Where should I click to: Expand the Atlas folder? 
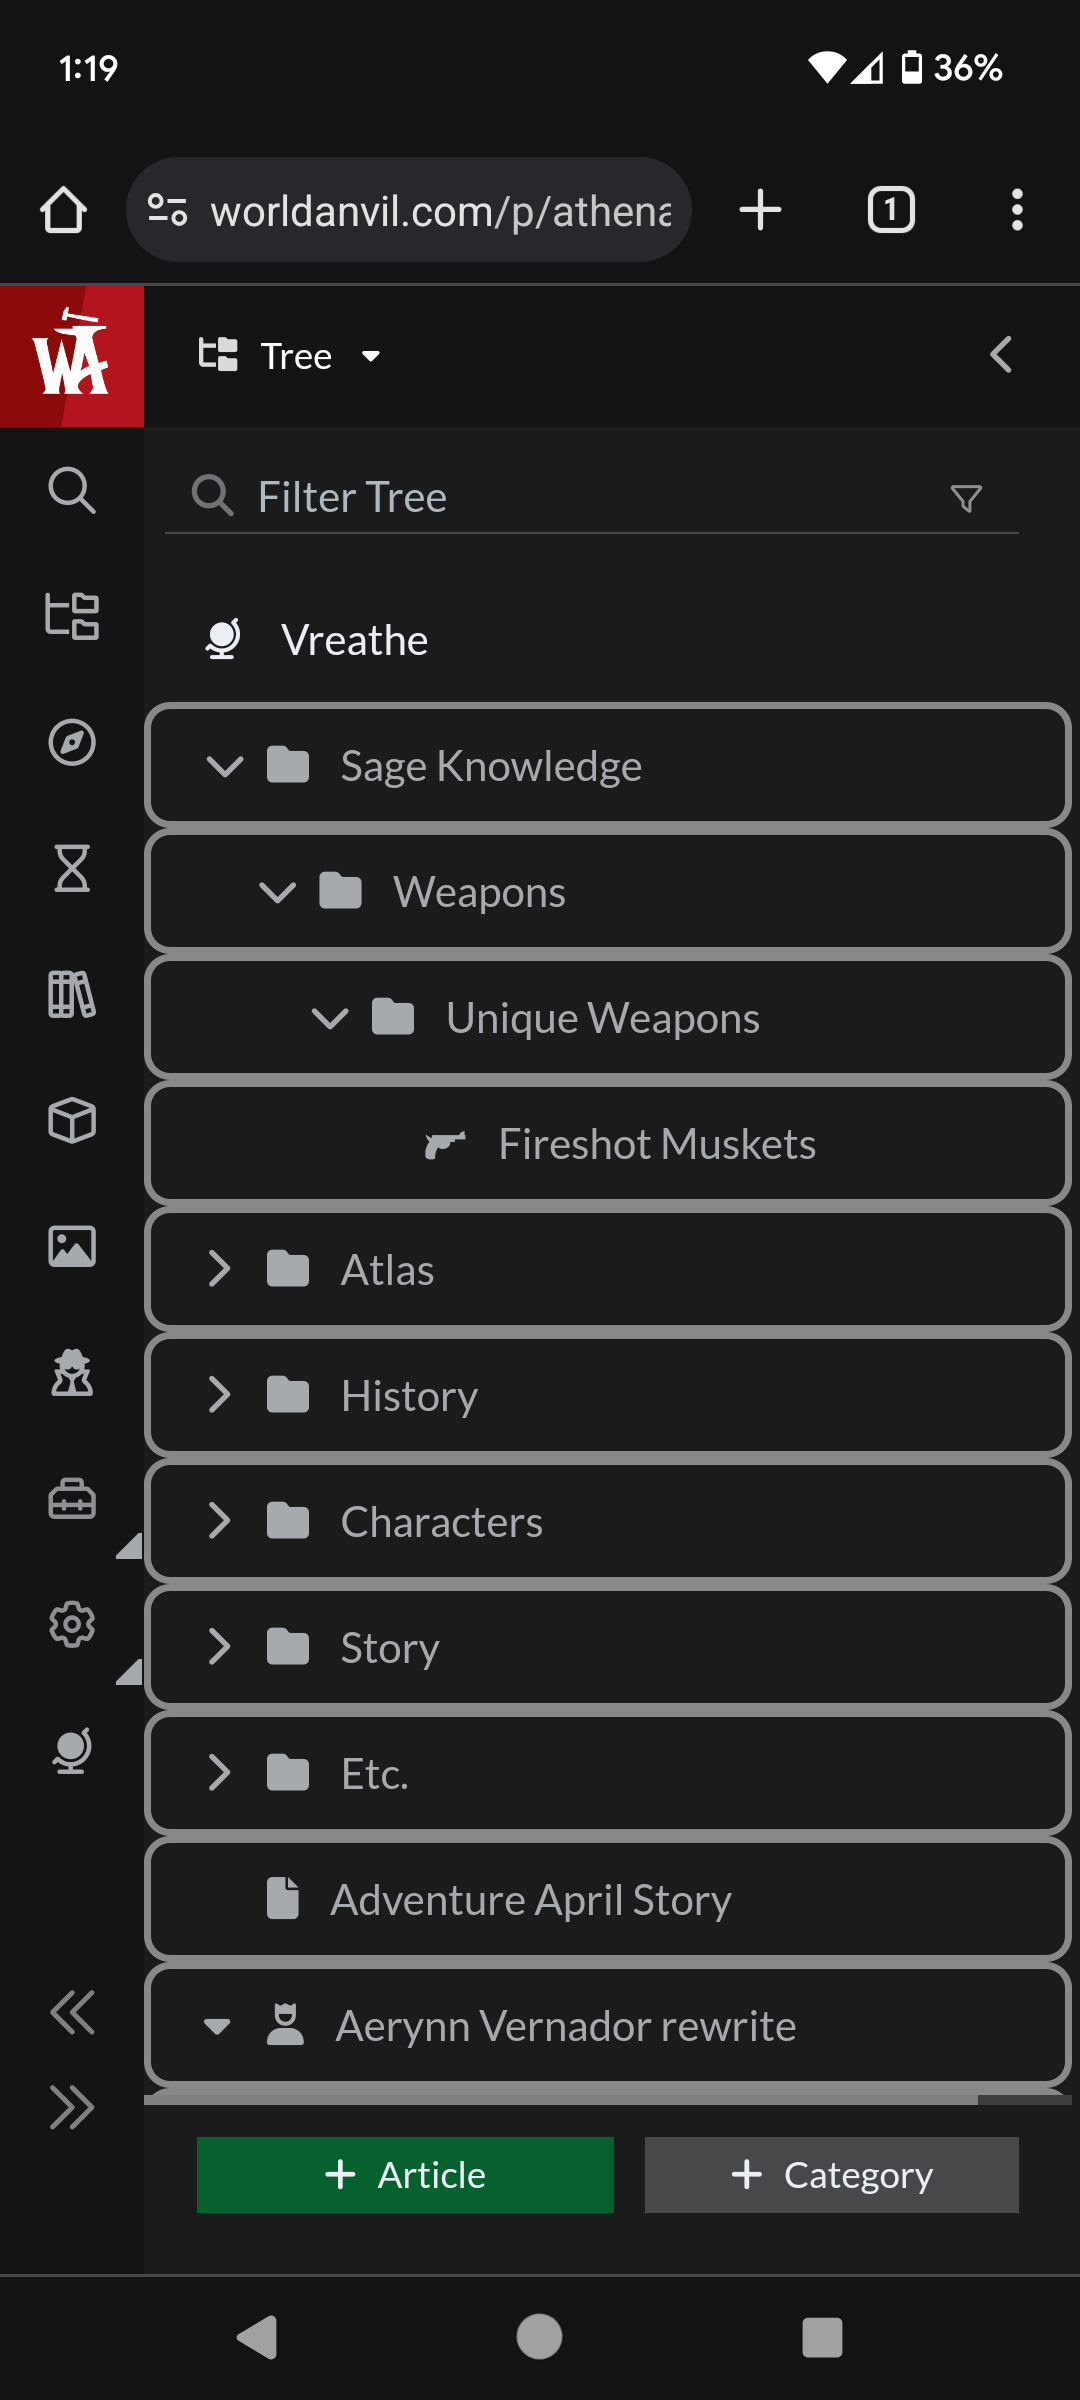pos(220,1269)
